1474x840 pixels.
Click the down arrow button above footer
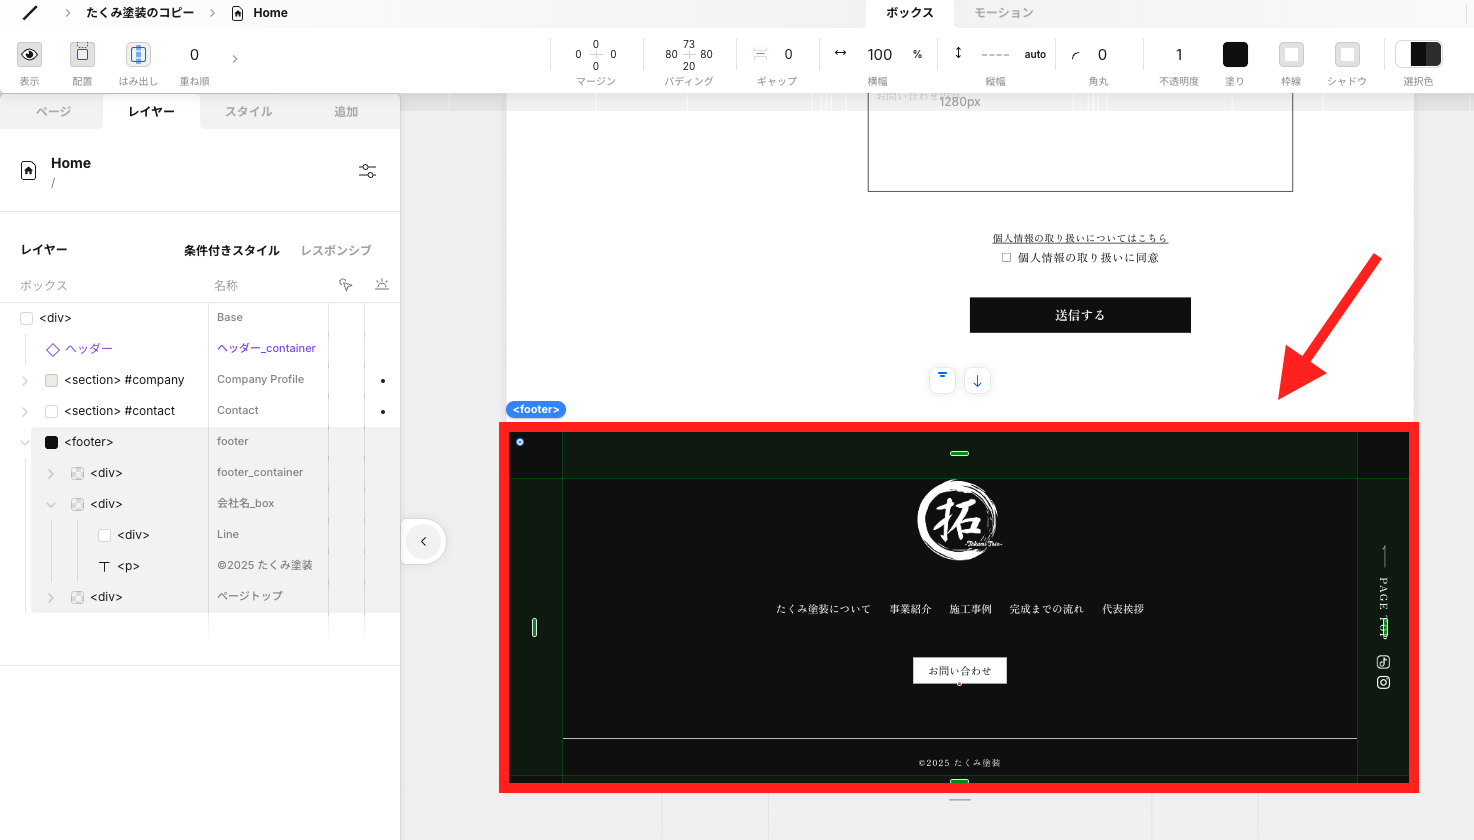tap(977, 380)
